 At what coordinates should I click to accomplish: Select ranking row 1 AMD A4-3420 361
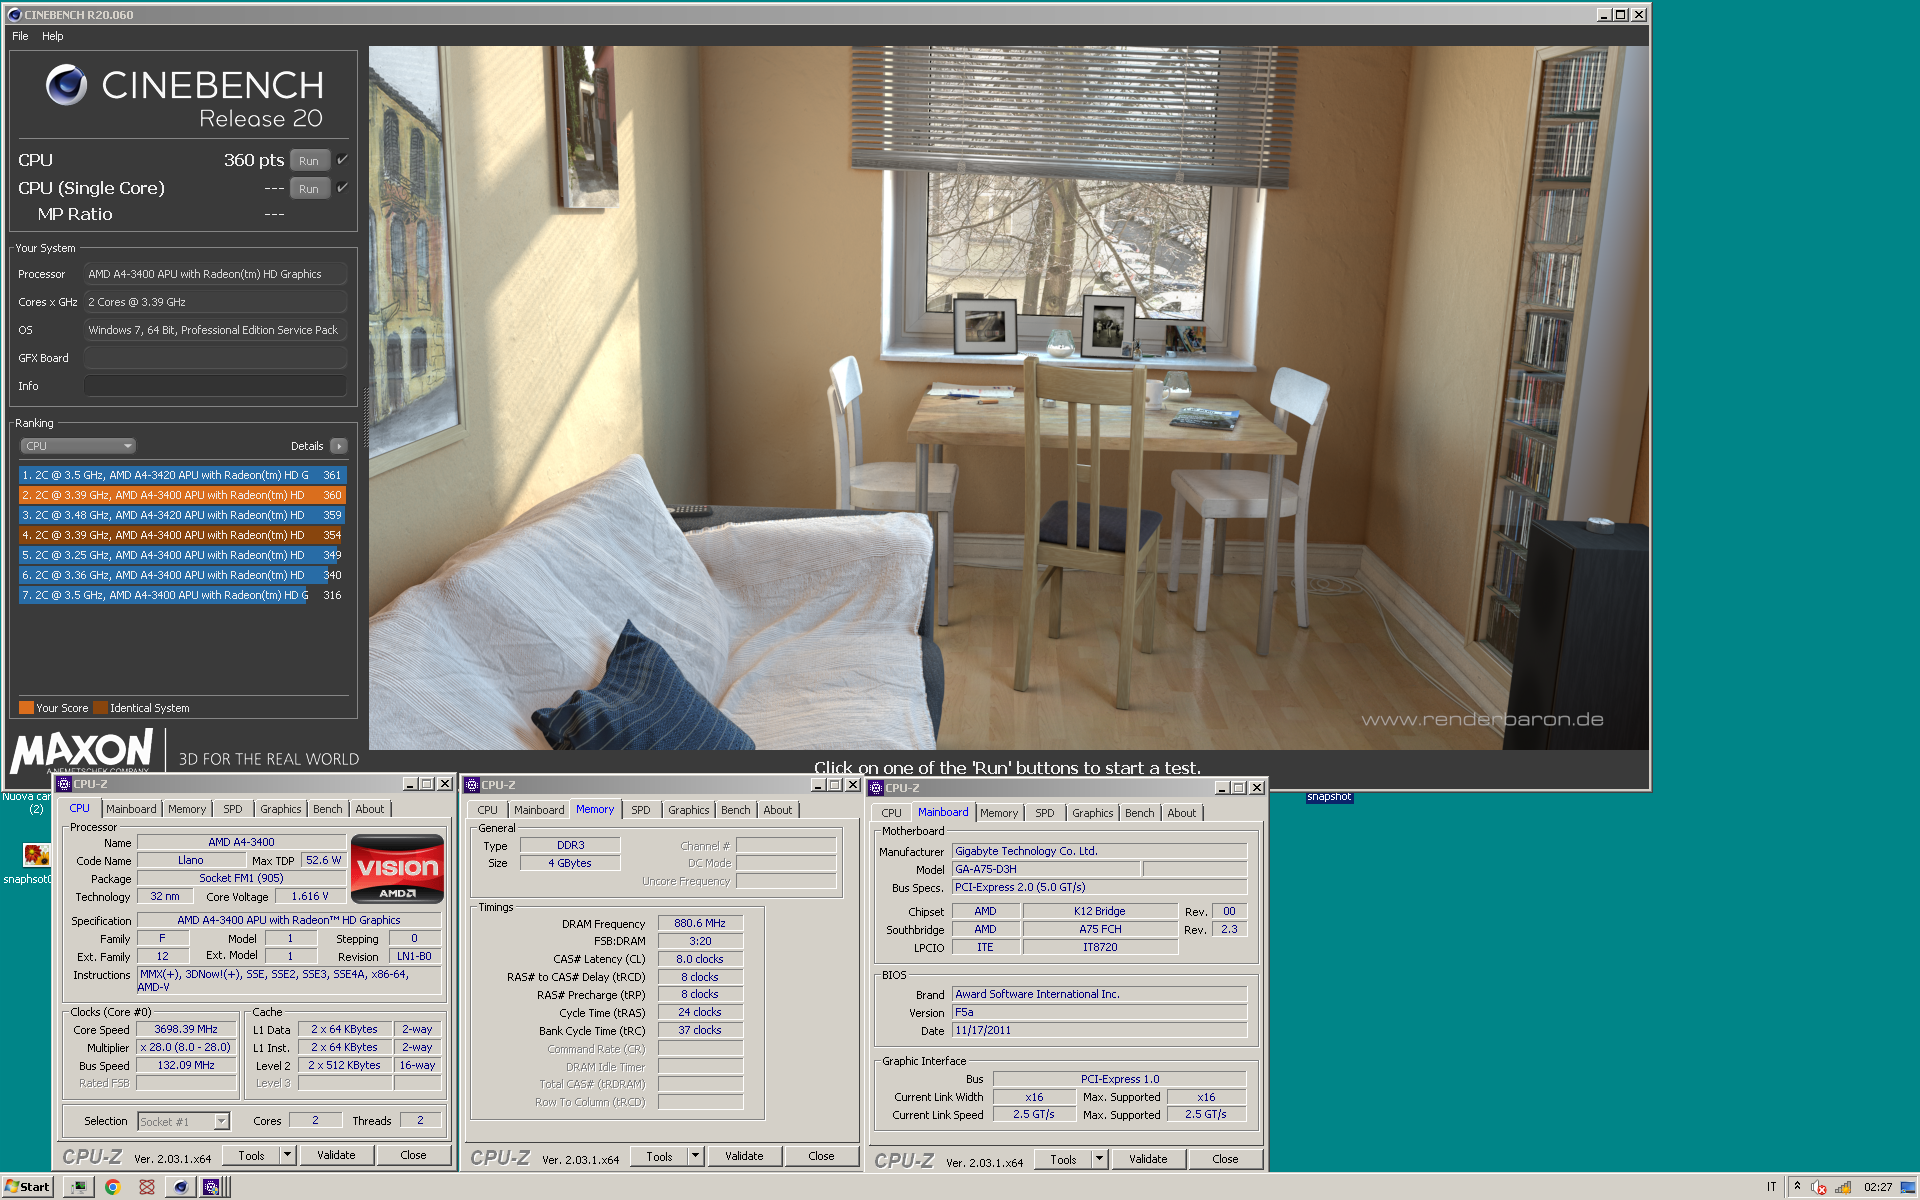pos(182,475)
